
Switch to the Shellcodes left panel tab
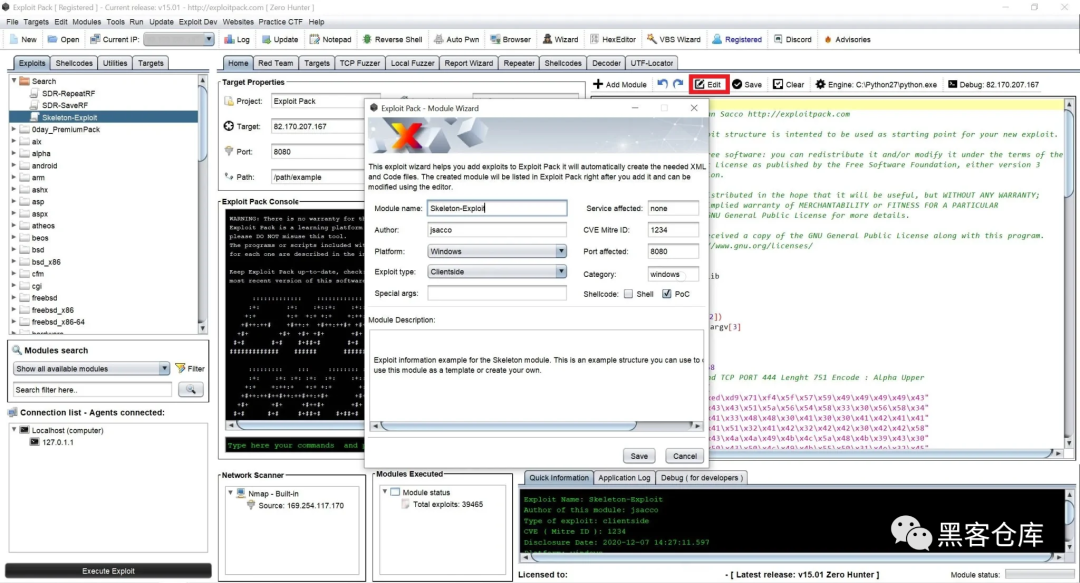pyautogui.click(x=74, y=63)
